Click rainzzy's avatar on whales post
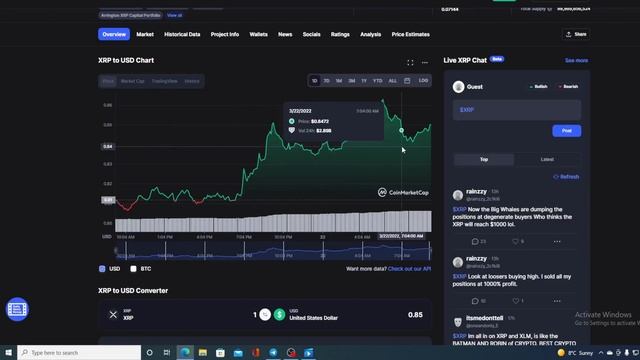 [x=458, y=195]
